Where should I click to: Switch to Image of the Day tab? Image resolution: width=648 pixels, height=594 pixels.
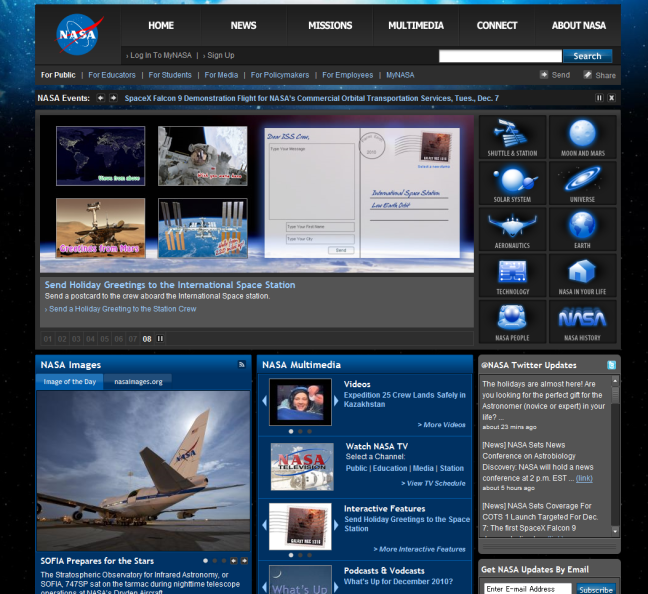(69, 382)
